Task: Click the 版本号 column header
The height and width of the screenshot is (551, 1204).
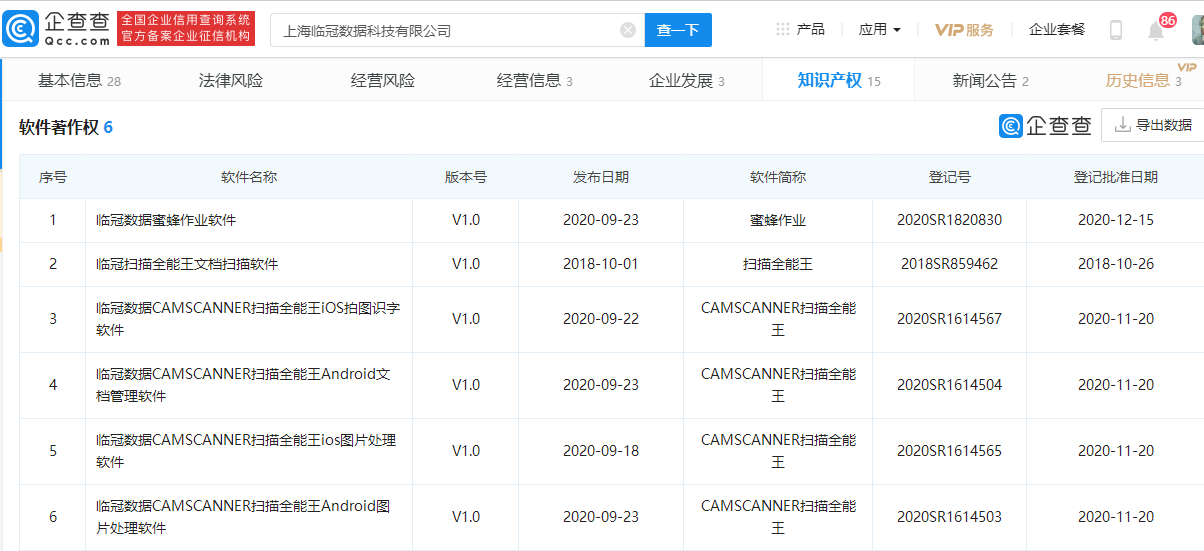Action: point(466,177)
